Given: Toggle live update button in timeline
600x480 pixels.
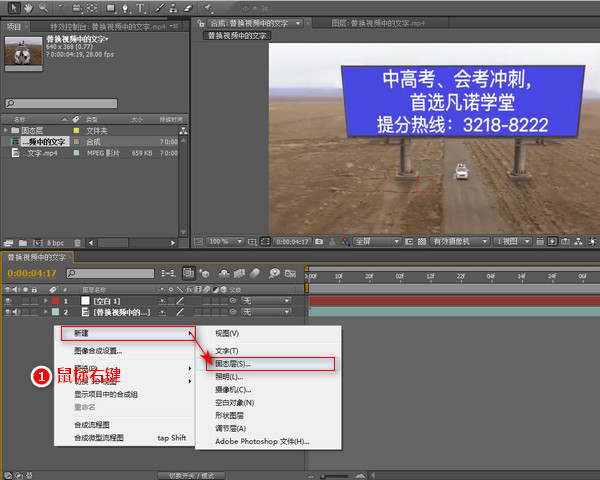Looking at the screenshot, I should pos(188,273).
